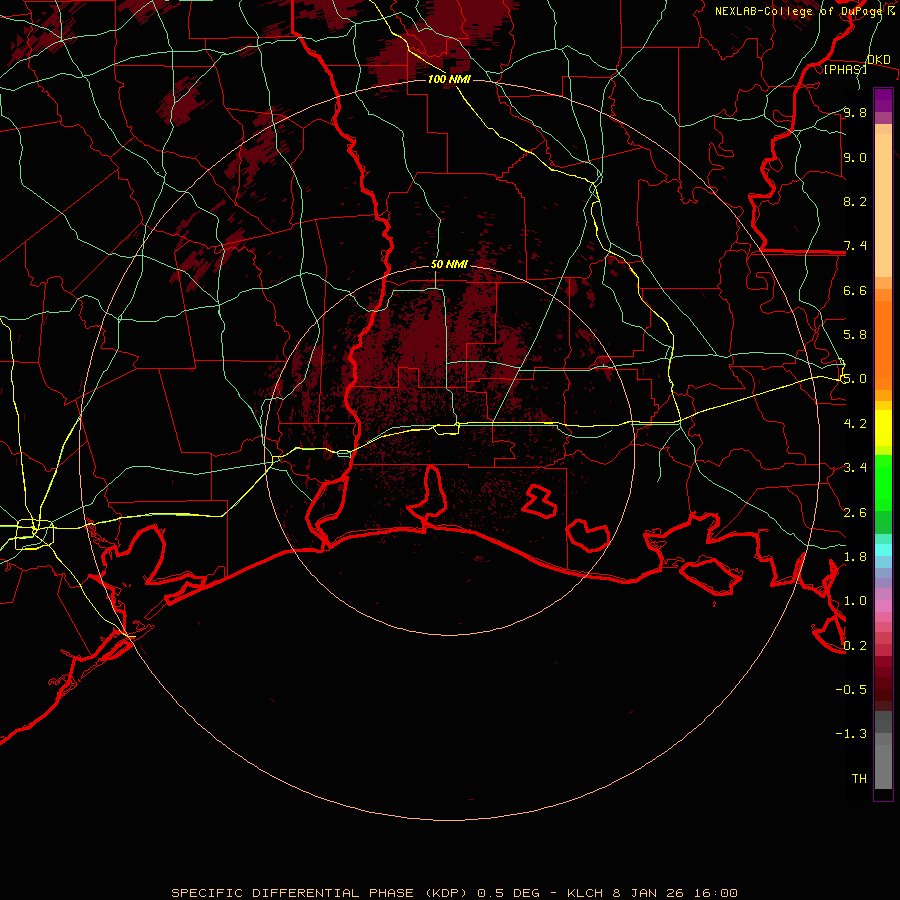Click the 5.8 legend value
900x900 pixels.
point(855,335)
